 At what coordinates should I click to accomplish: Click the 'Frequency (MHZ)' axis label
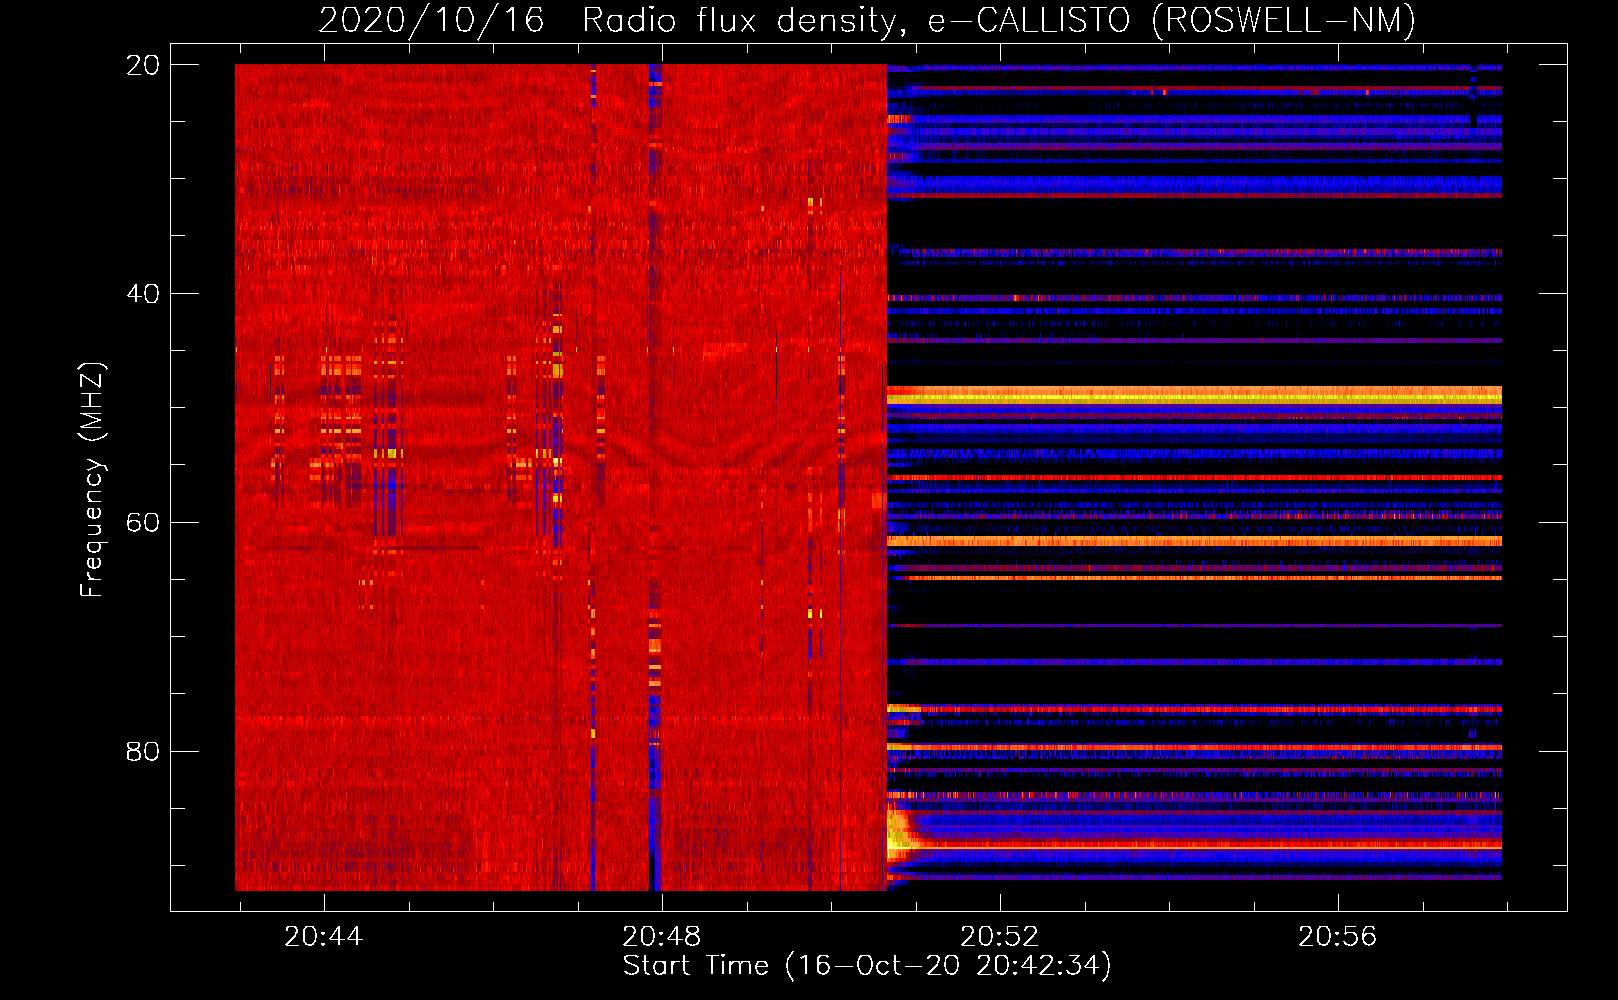92,481
